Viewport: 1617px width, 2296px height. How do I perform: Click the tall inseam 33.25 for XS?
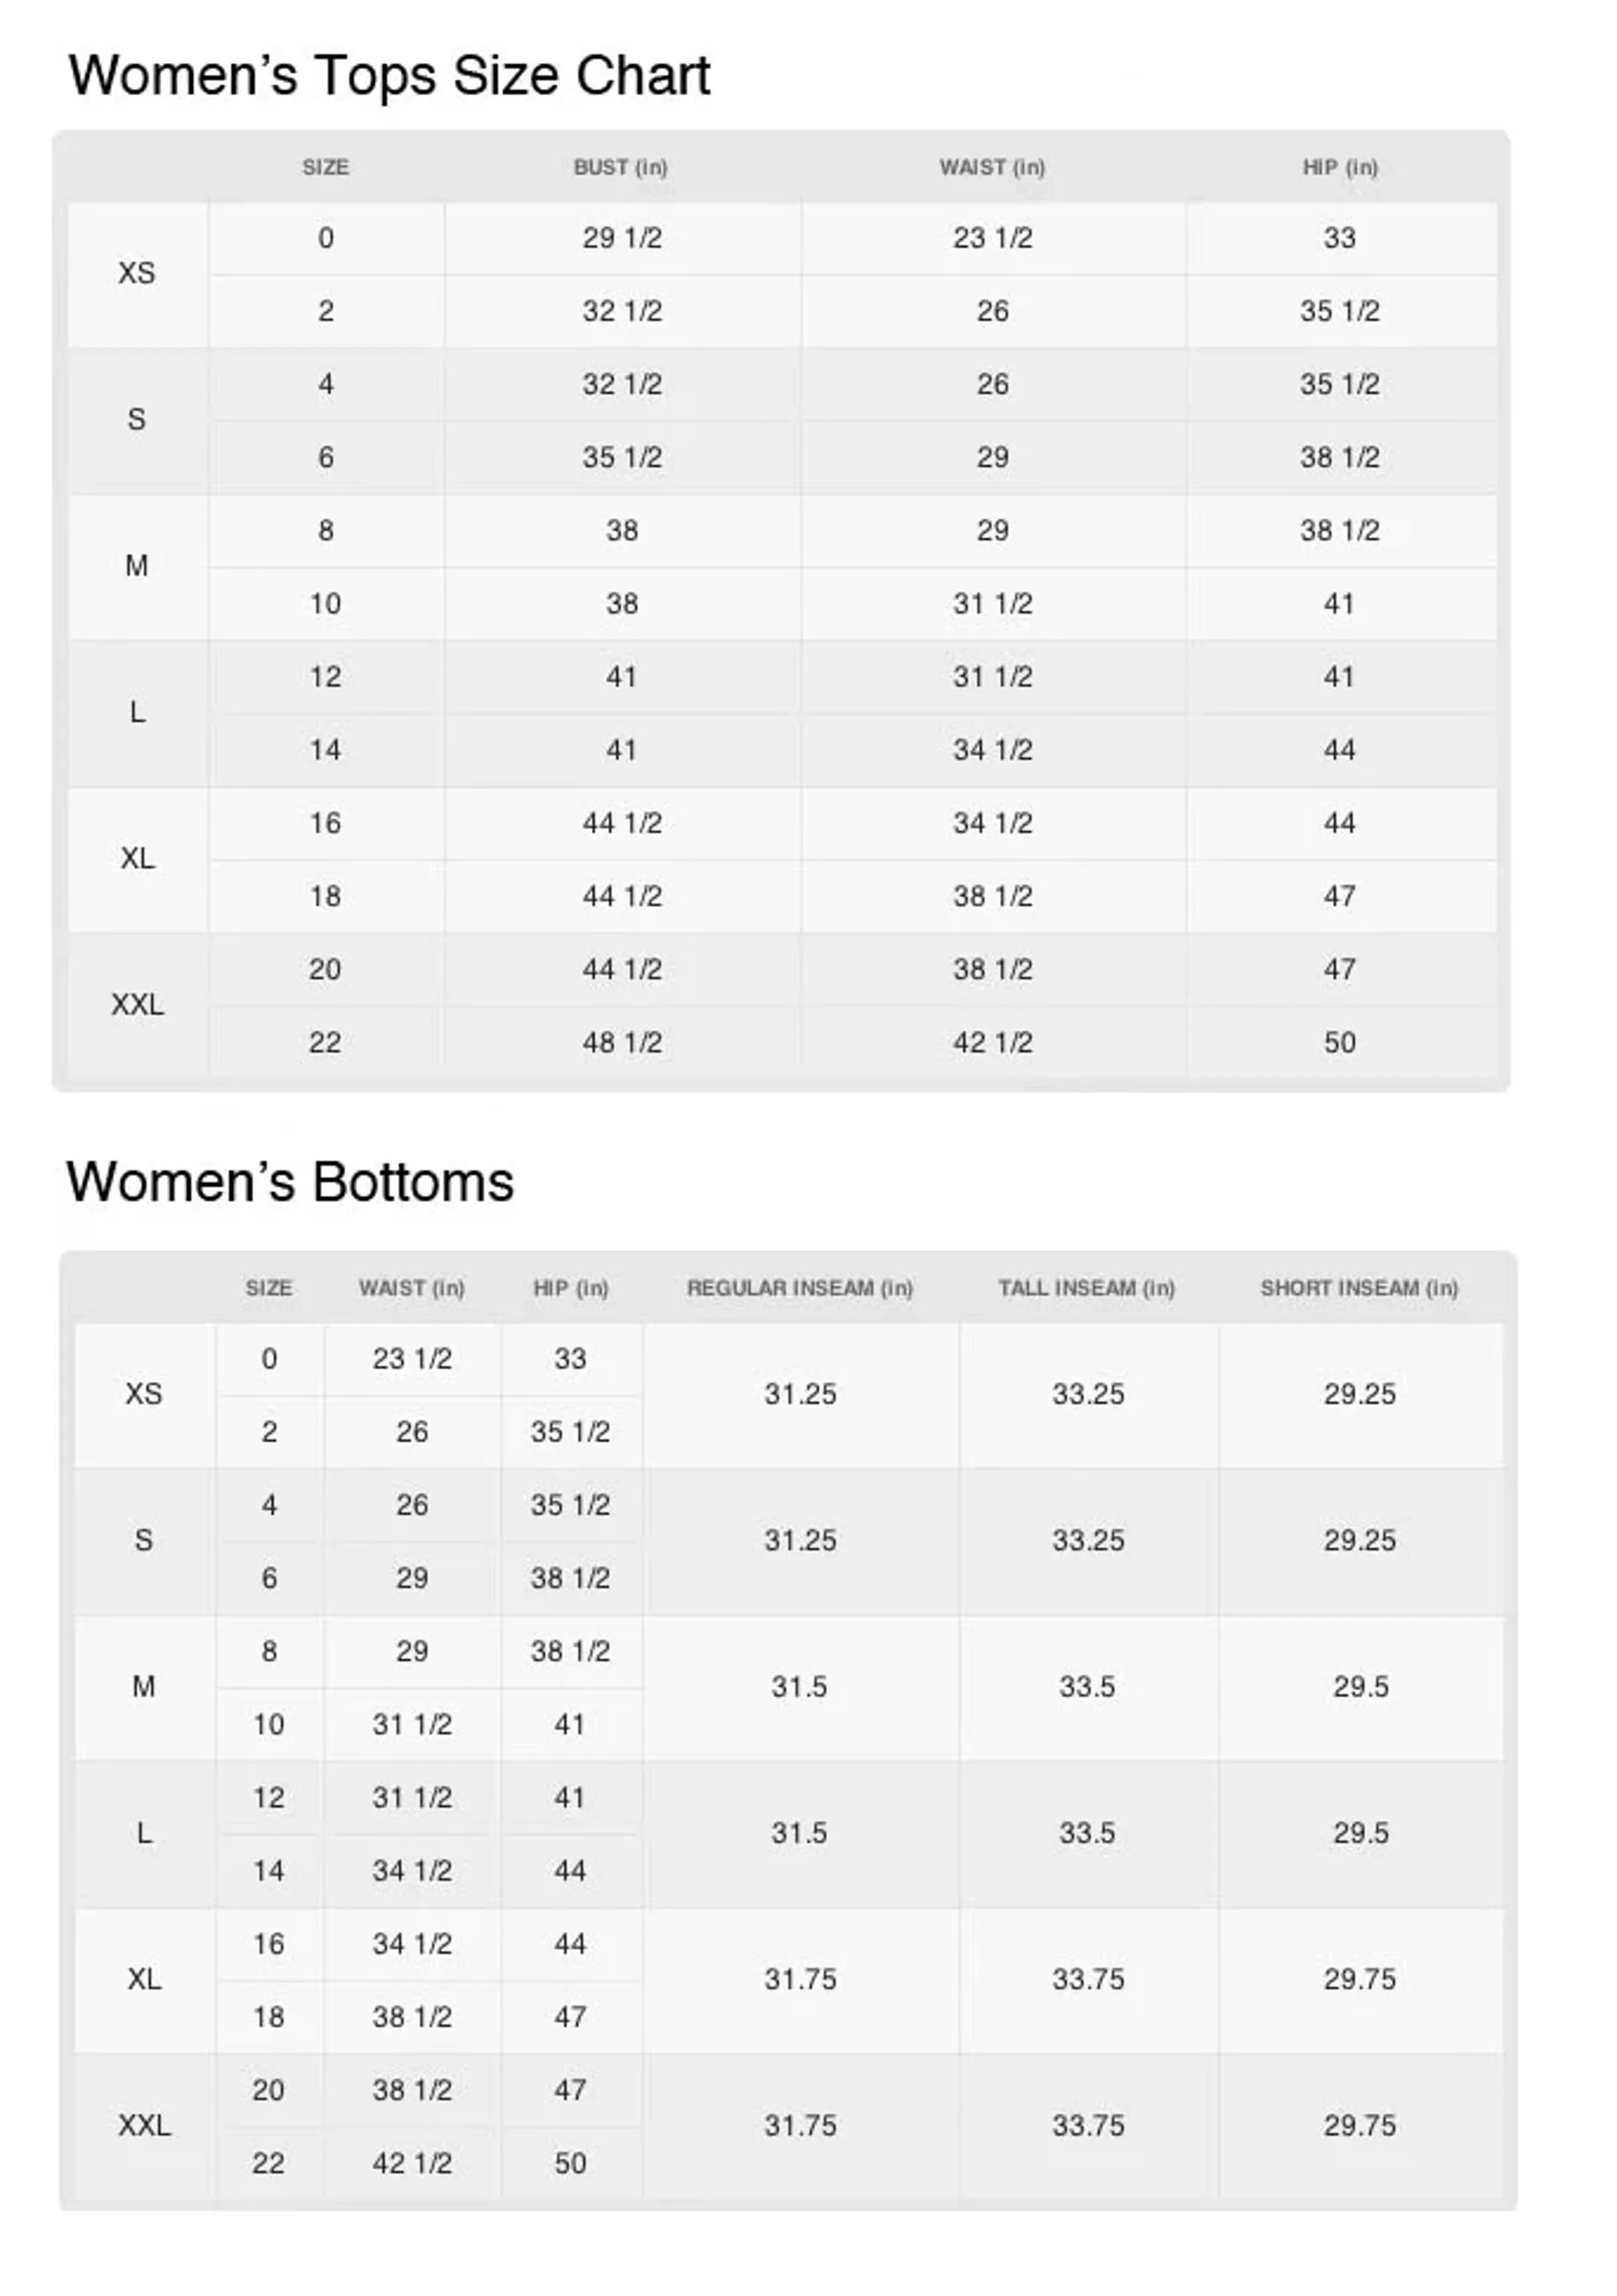1088,1394
